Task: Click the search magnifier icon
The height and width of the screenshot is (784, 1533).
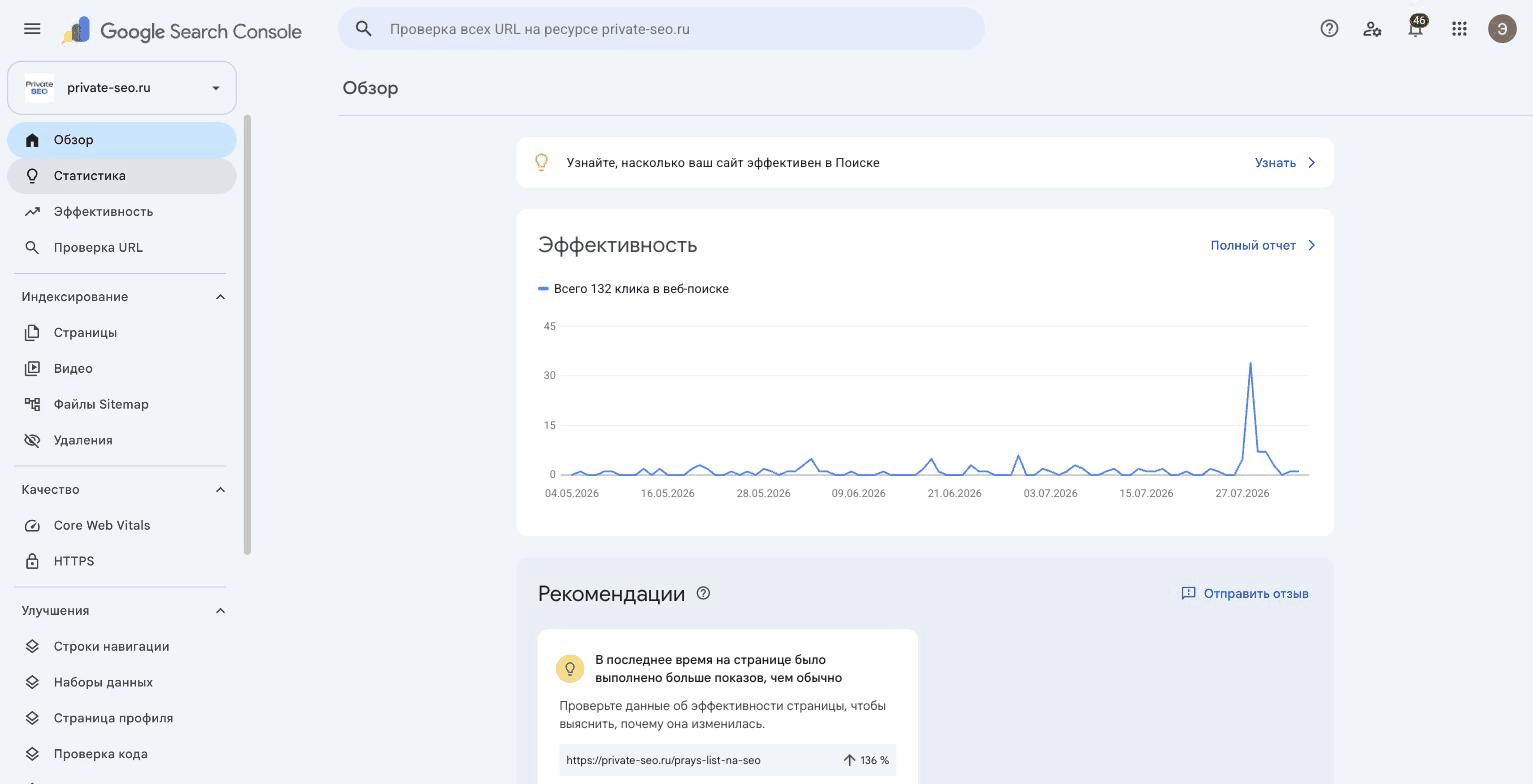Action: (364, 29)
